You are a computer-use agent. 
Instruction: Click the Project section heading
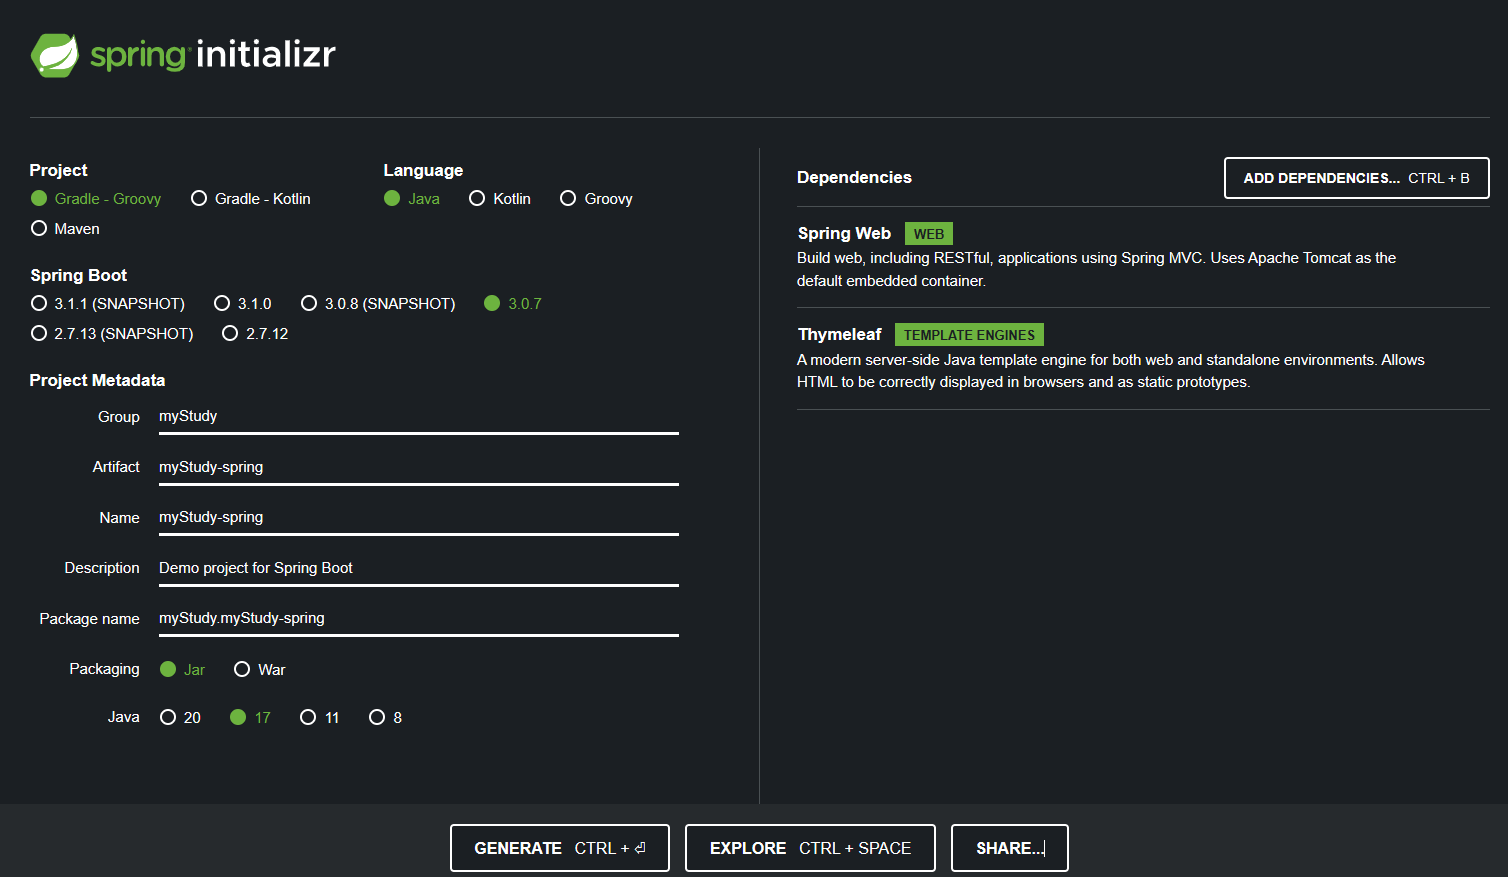tap(58, 170)
